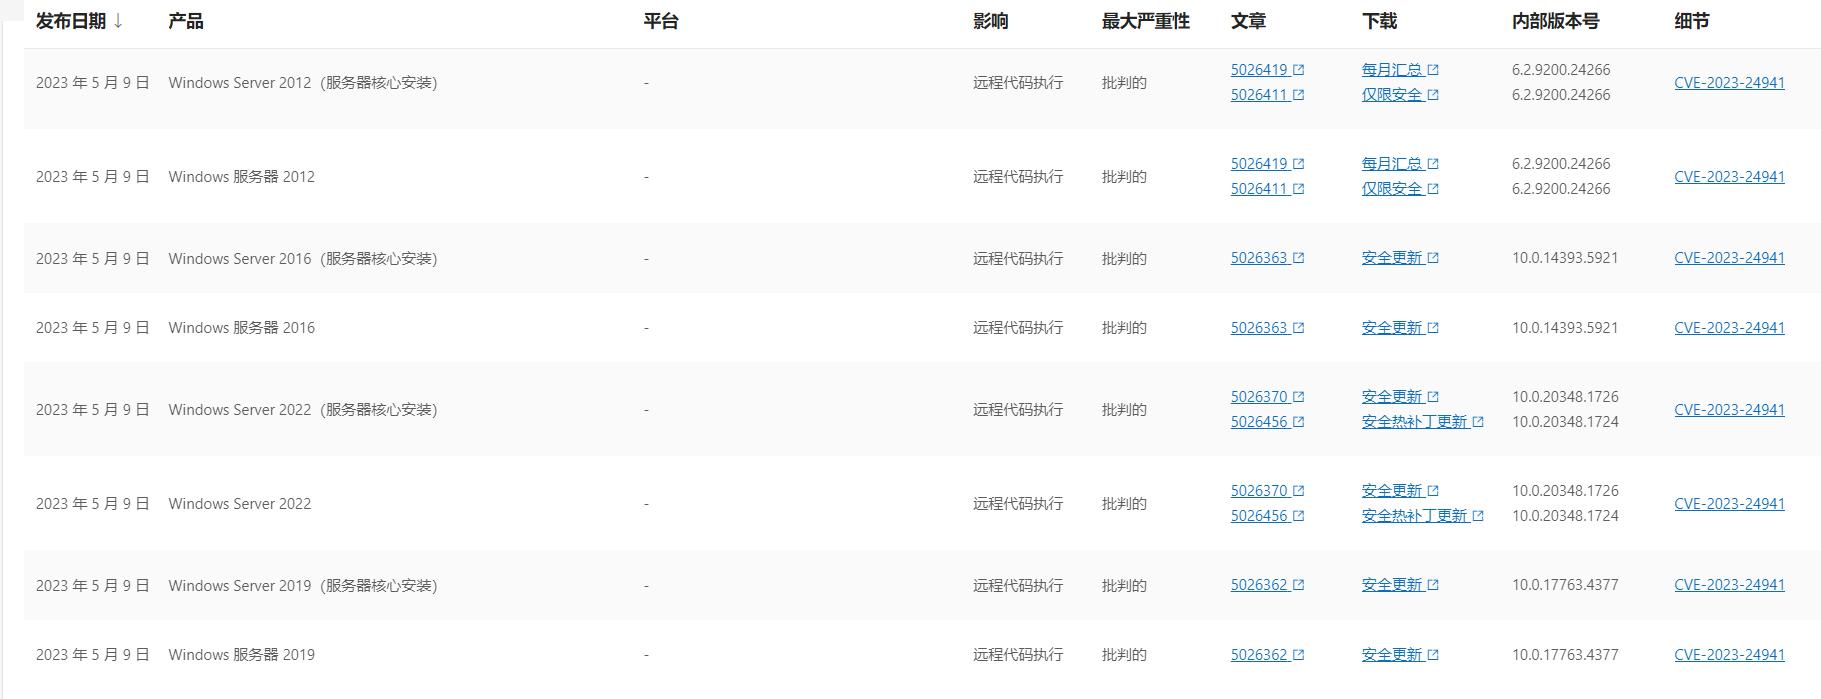Click external icon beside 5026363, Server 2016 服务器核心安装 row
Screen dimensions: 1821x699
[x=1298, y=258]
